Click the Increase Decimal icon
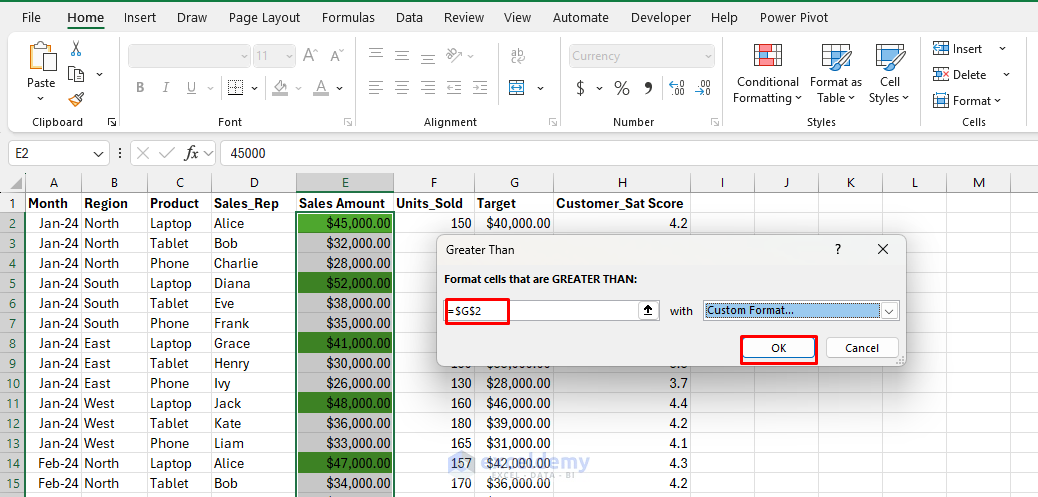1038x497 pixels. pos(677,87)
